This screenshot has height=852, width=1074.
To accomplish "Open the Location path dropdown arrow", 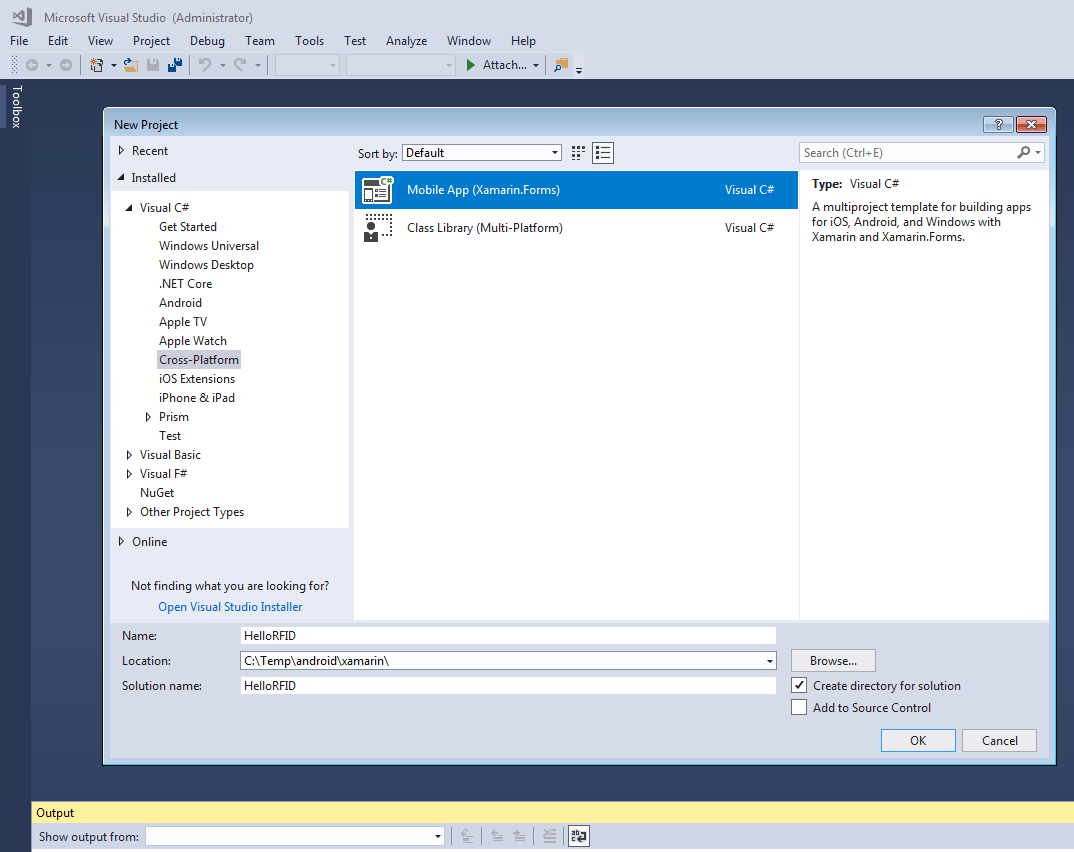I will click(770, 661).
